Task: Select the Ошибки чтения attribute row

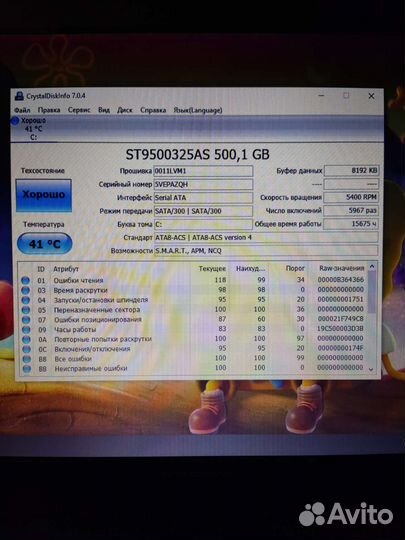Action: 193,280
